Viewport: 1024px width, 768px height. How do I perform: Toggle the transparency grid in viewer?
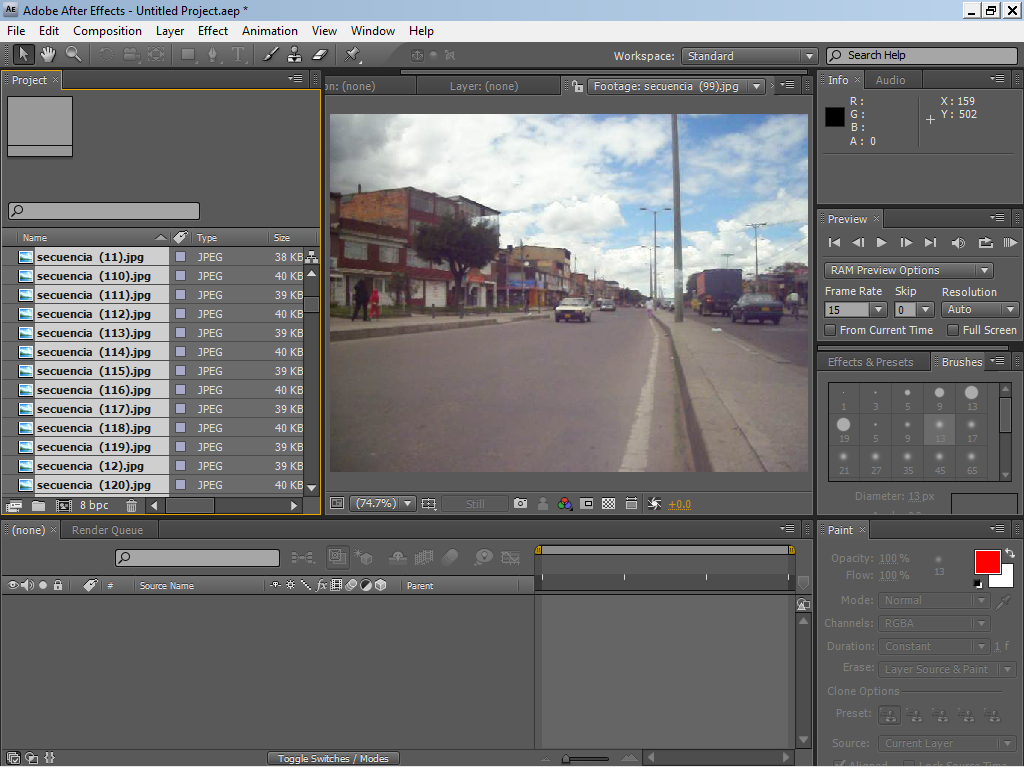pyautogui.click(x=608, y=504)
